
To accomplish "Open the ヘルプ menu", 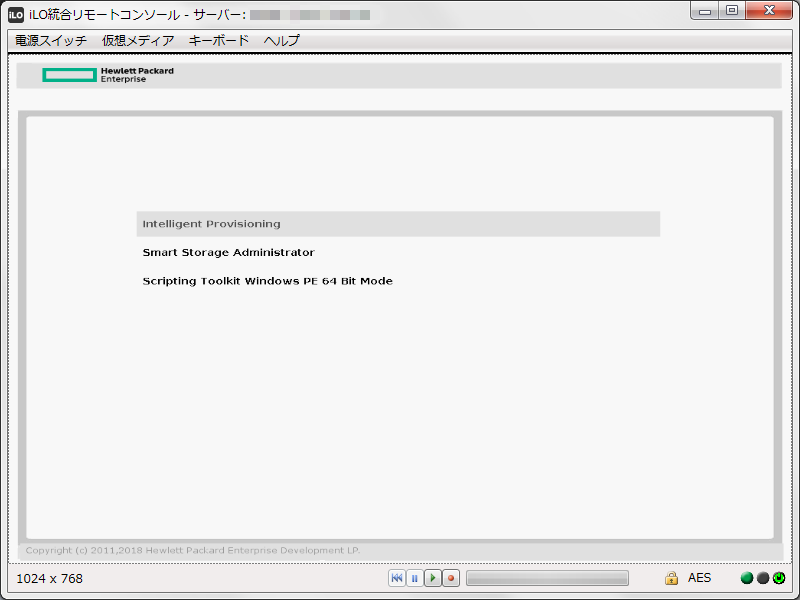I will [282, 40].
